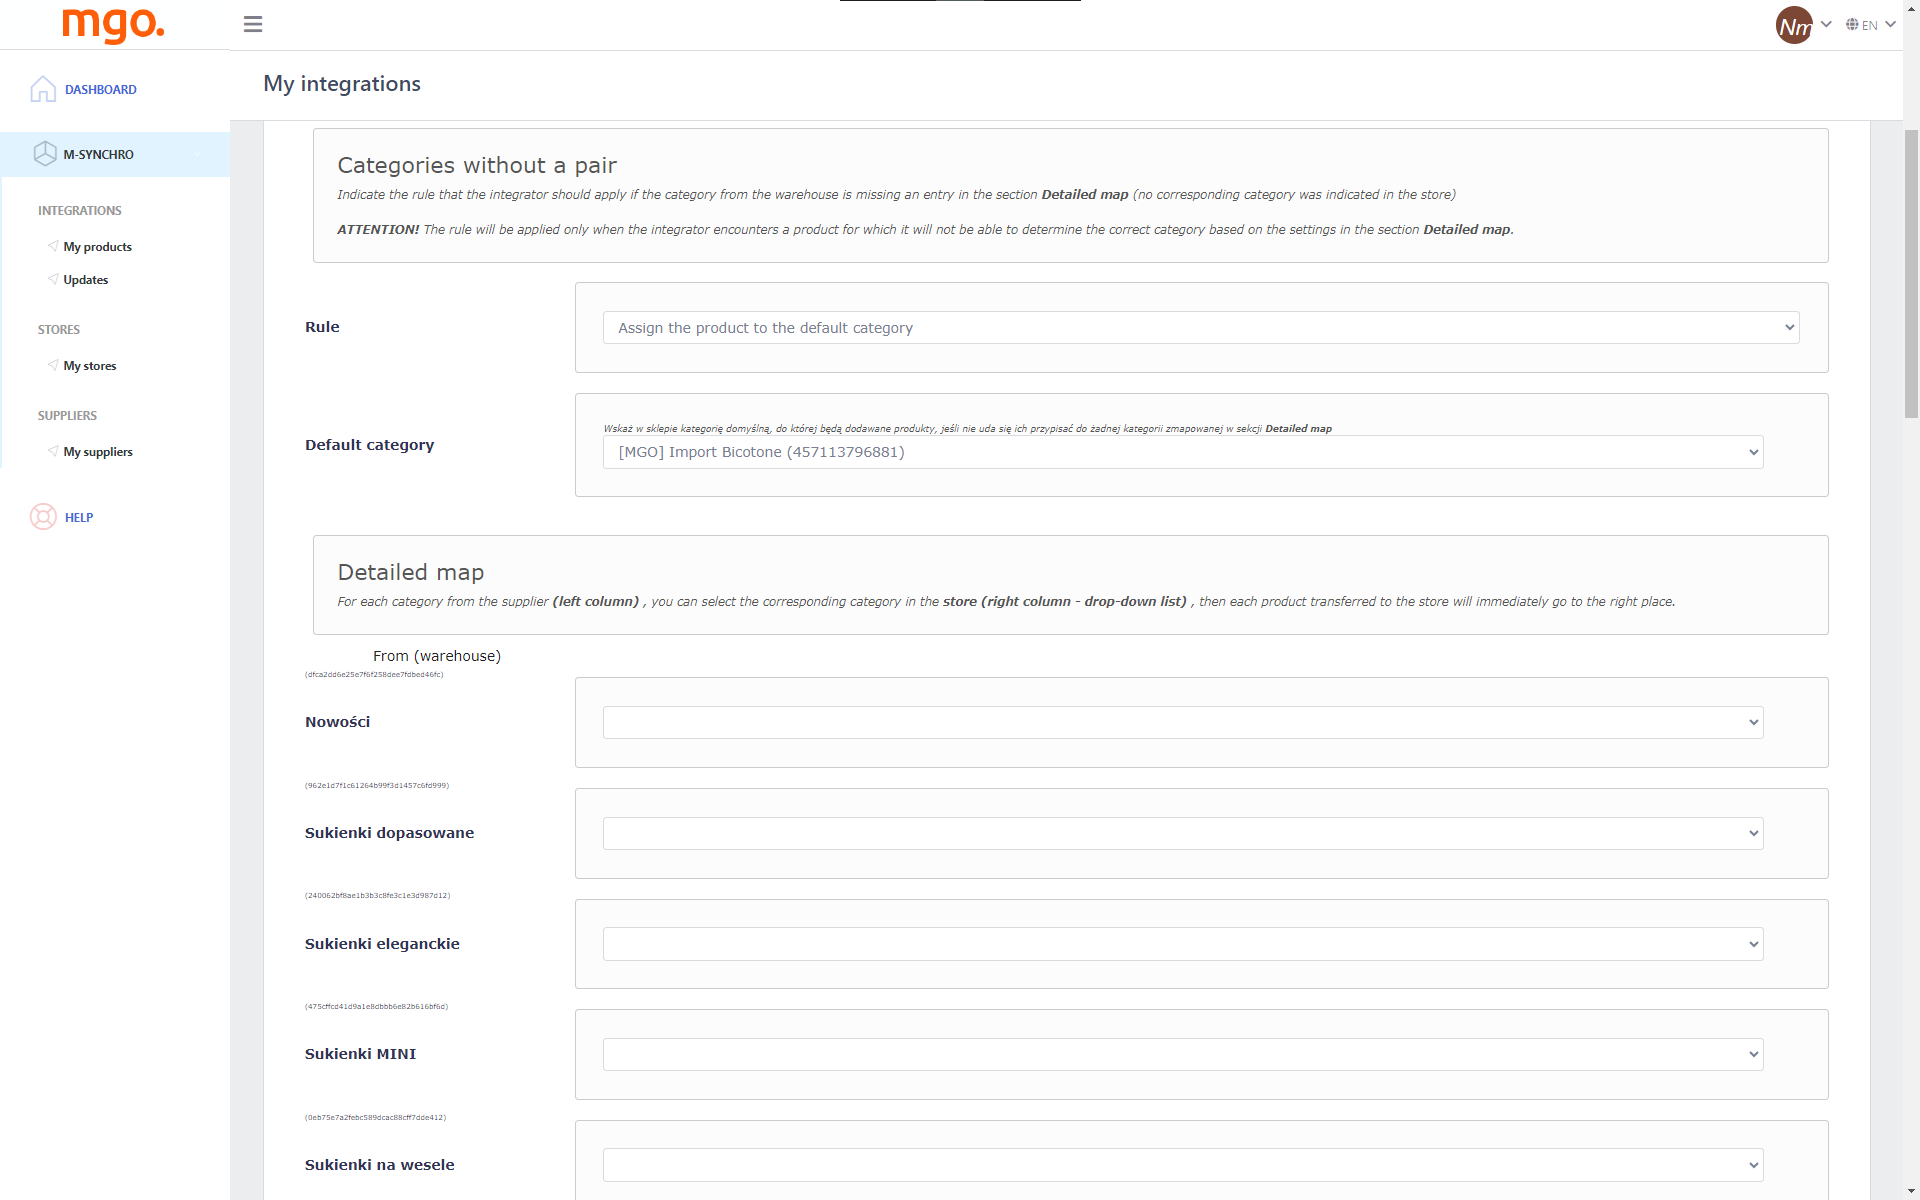The height and width of the screenshot is (1200, 1920).
Task: Open Updates in the sidebar
Action: click(x=85, y=280)
